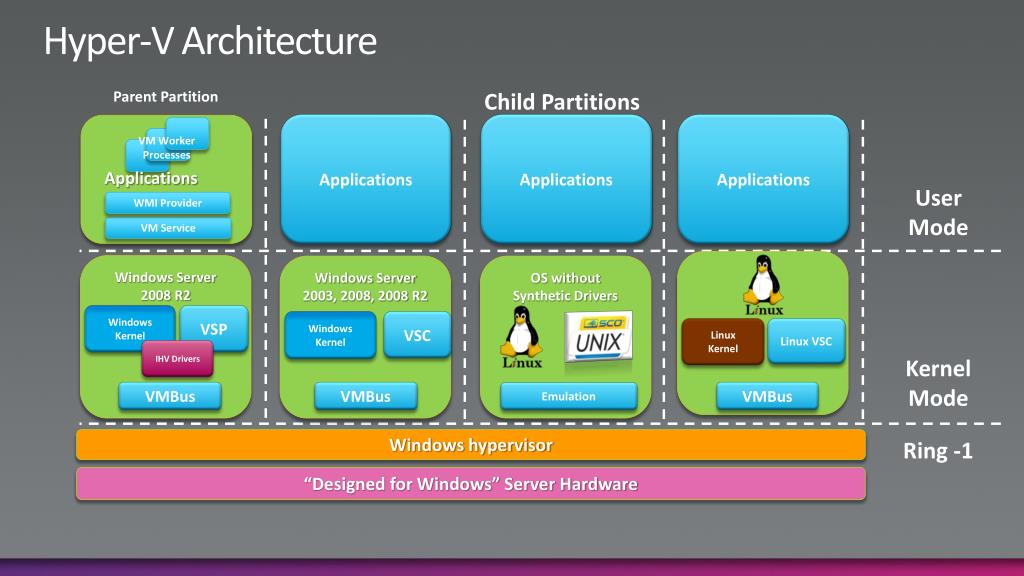Select the brown Linux Kernel box
The image size is (1024, 576).
coord(723,342)
